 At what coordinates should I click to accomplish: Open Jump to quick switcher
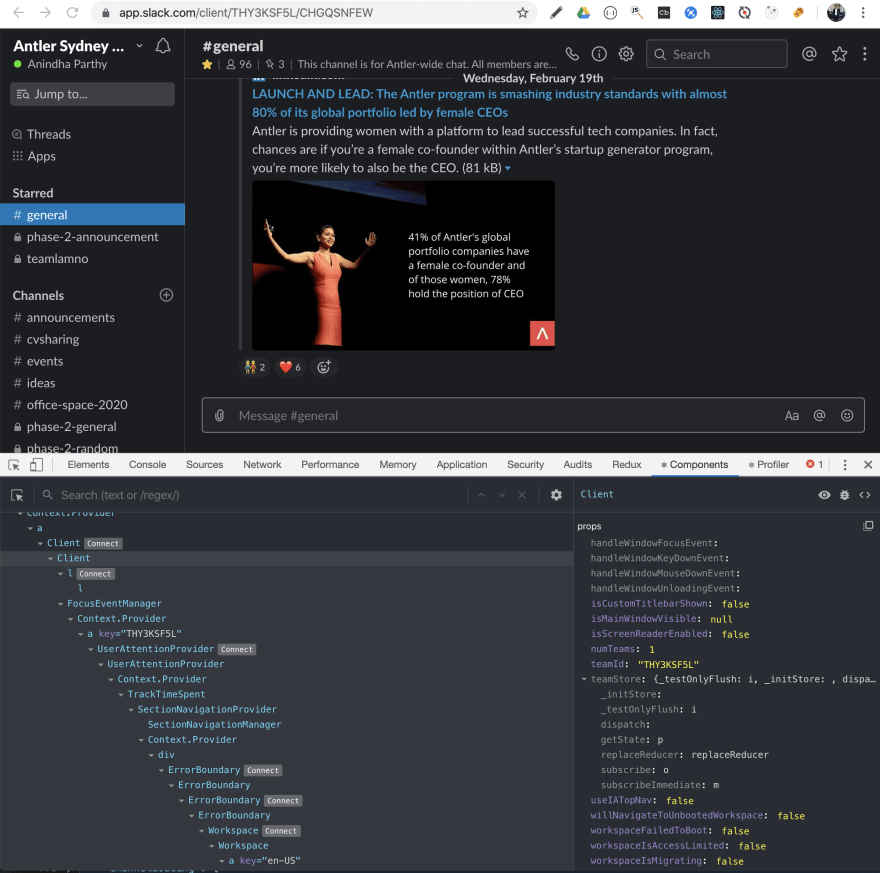pos(93,94)
